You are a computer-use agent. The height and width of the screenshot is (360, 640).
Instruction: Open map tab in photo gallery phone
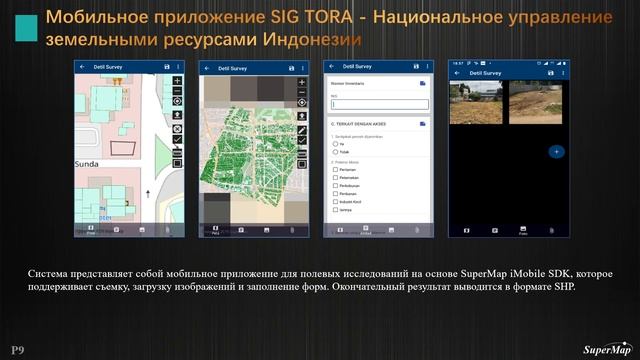click(467, 231)
